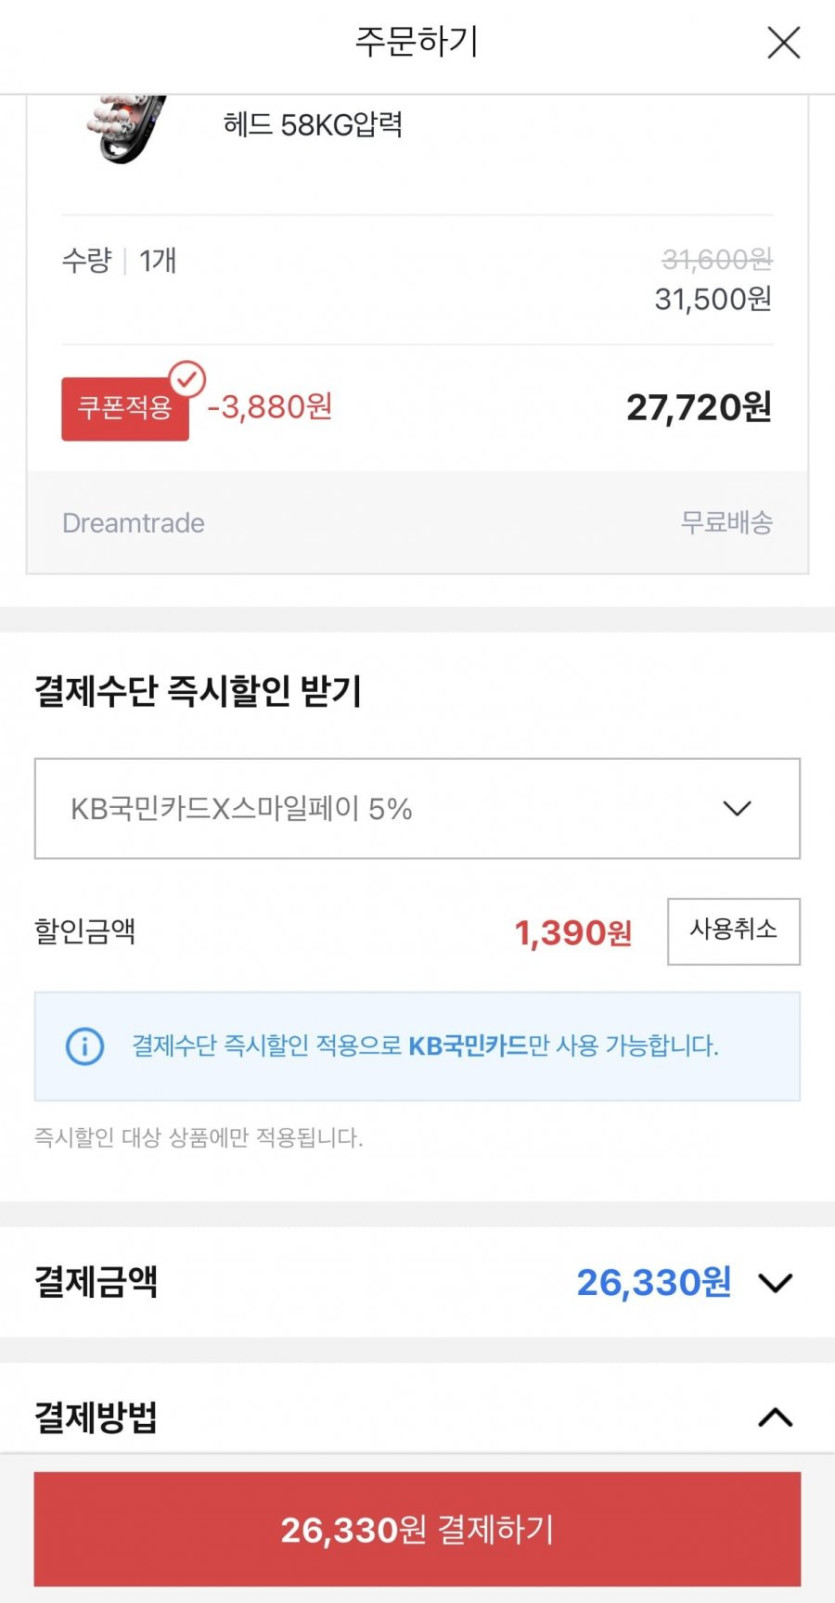
Task: Tap the 무료배송 shipping label
Action: click(x=726, y=522)
